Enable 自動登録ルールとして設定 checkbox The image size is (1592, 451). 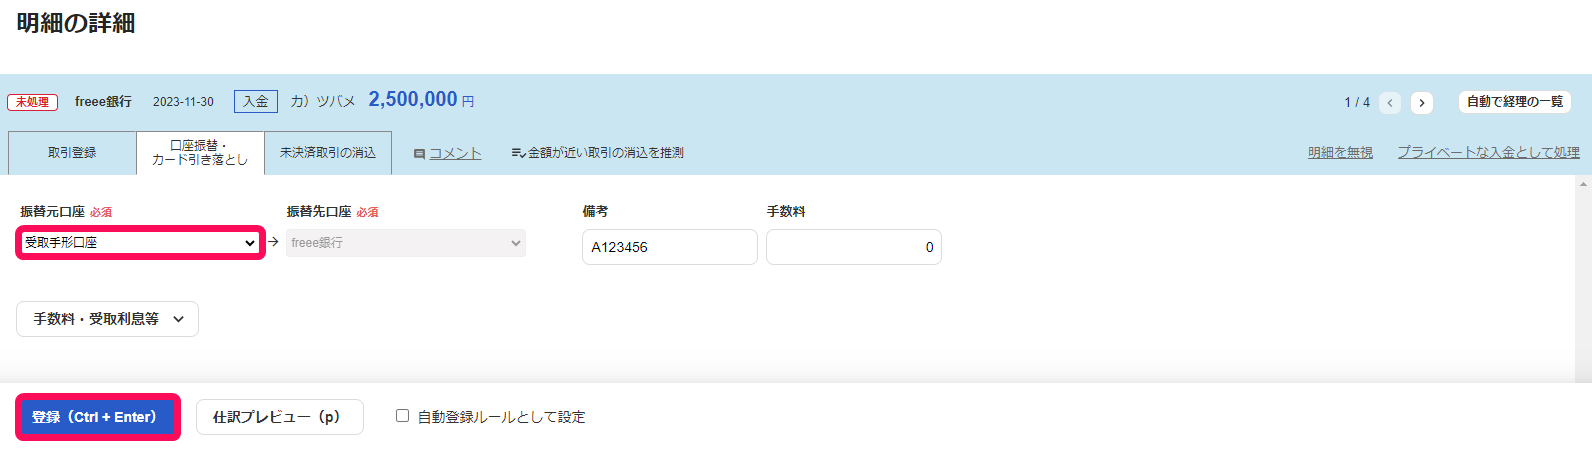coord(402,416)
